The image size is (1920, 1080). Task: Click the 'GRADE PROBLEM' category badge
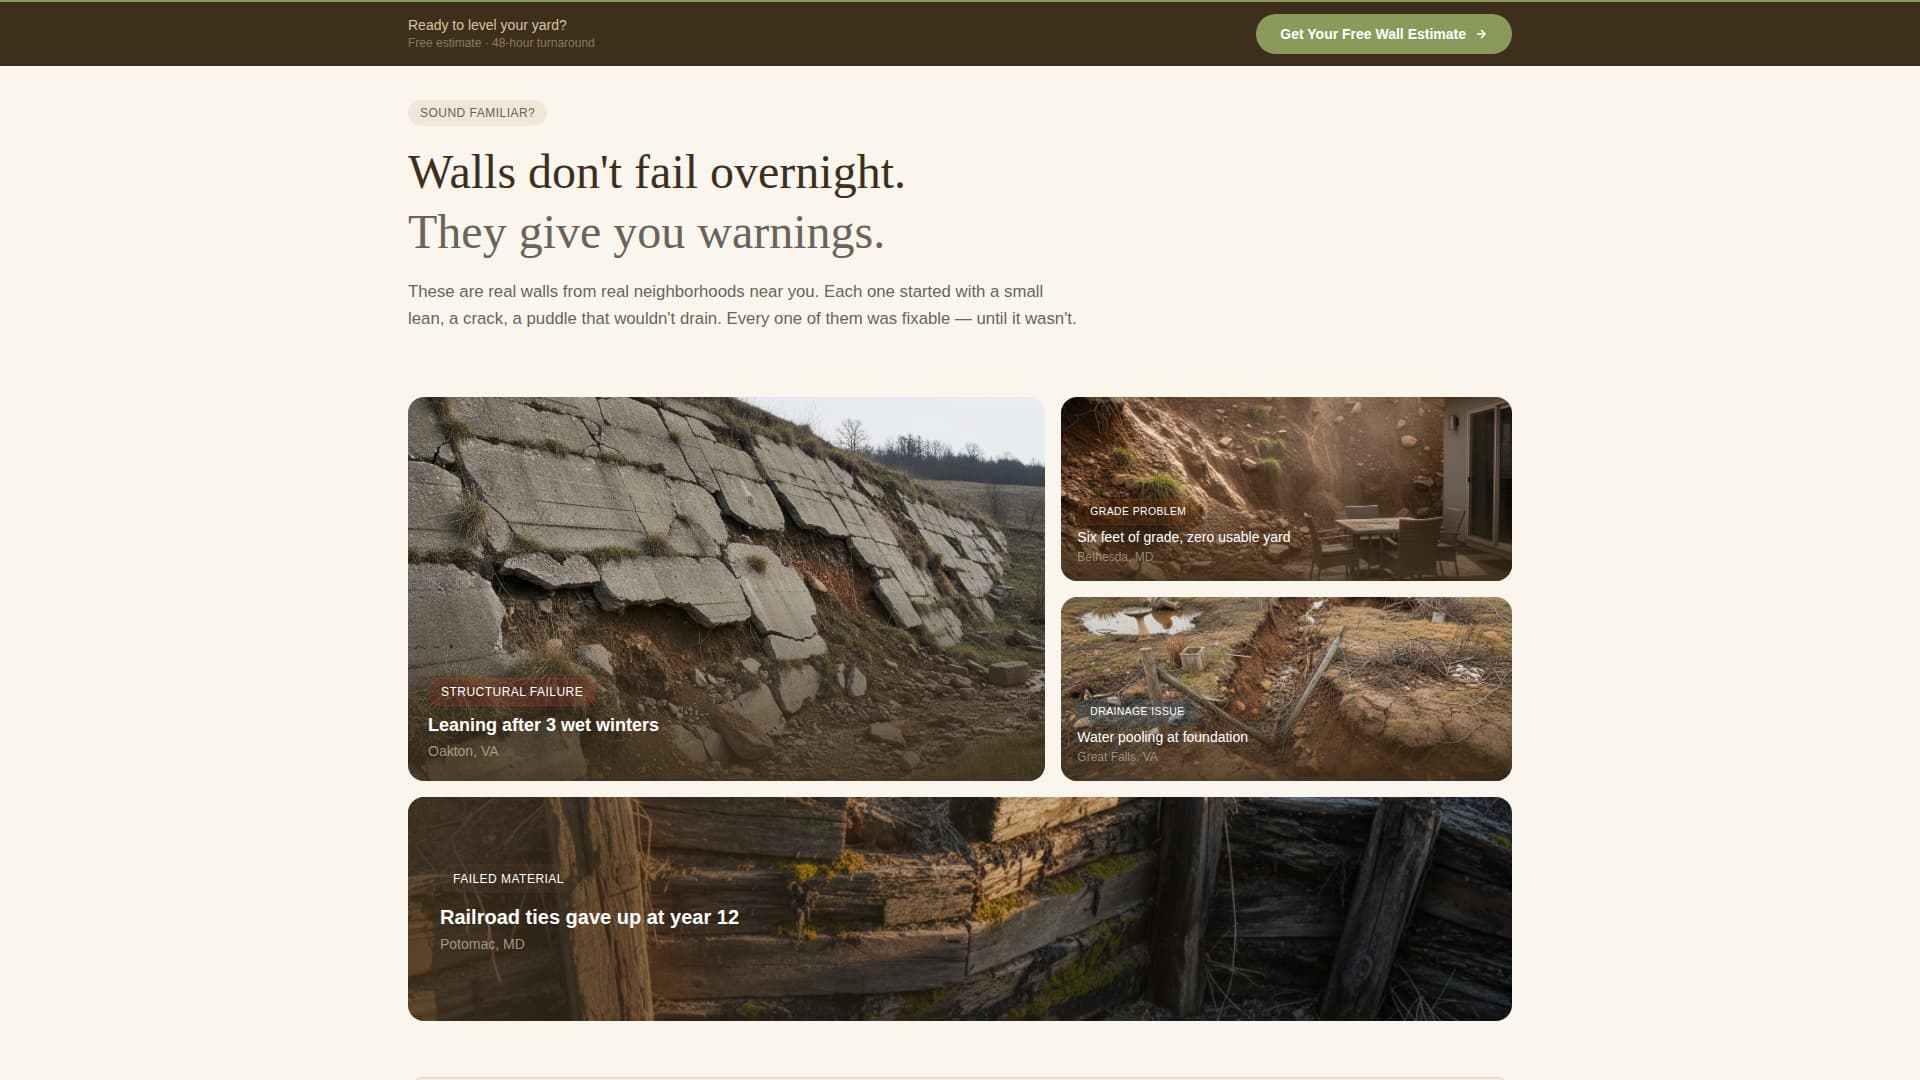pyautogui.click(x=1137, y=511)
